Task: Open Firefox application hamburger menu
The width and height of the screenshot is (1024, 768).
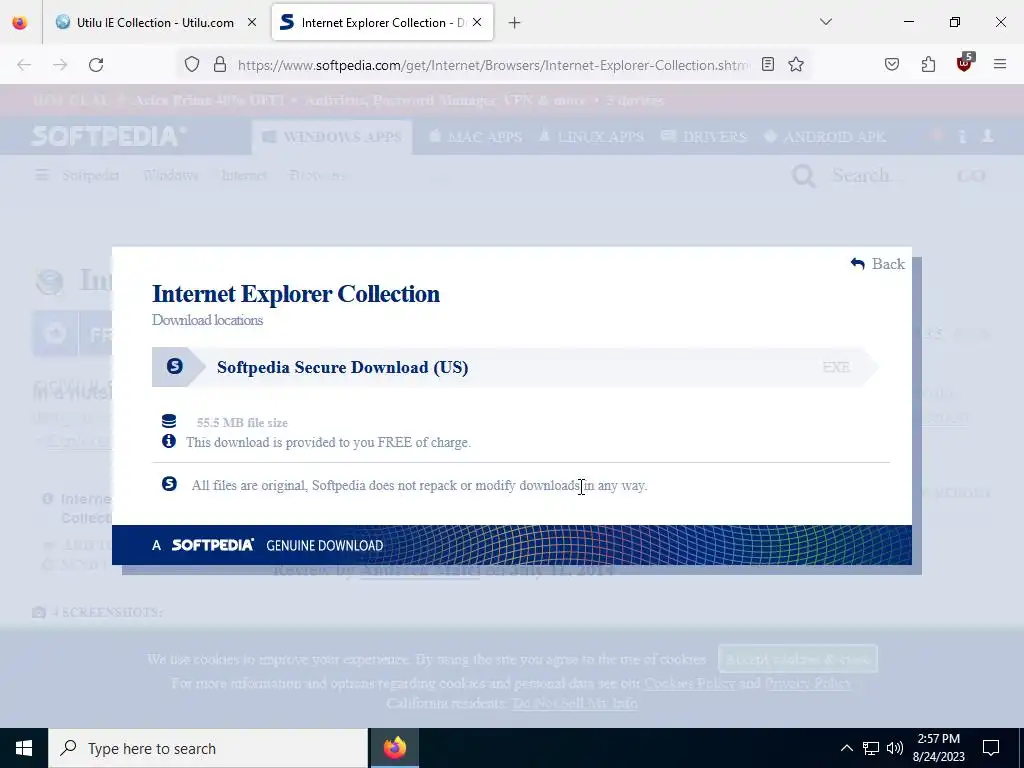Action: coord(1000,64)
